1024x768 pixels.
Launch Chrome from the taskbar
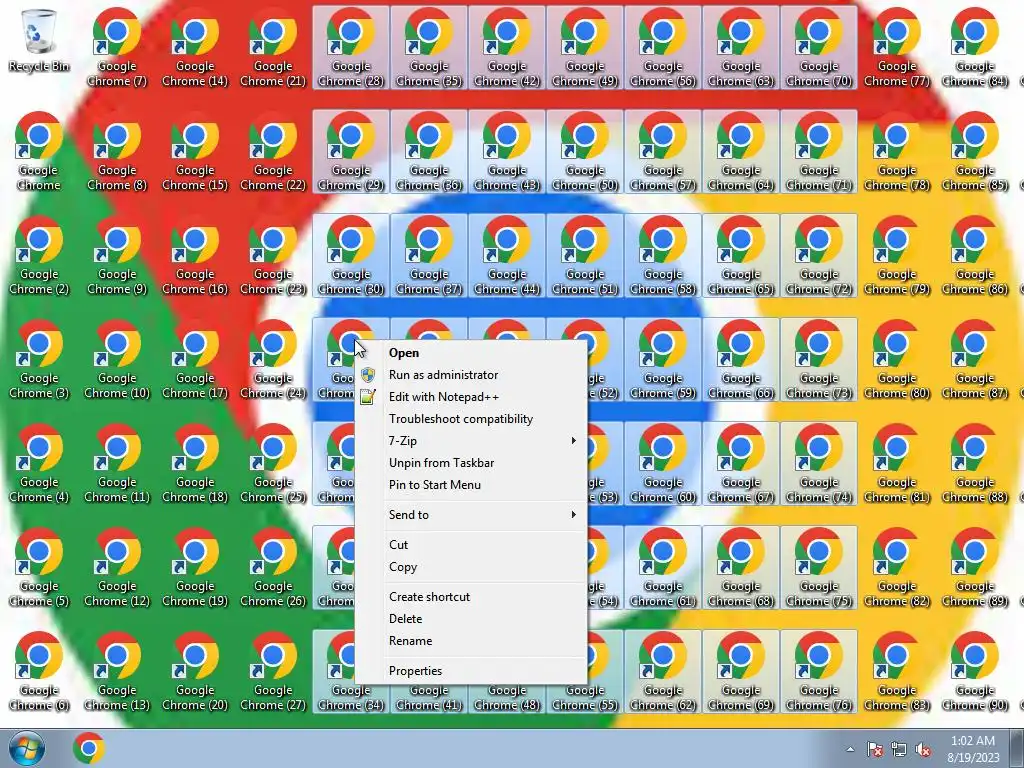point(89,749)
